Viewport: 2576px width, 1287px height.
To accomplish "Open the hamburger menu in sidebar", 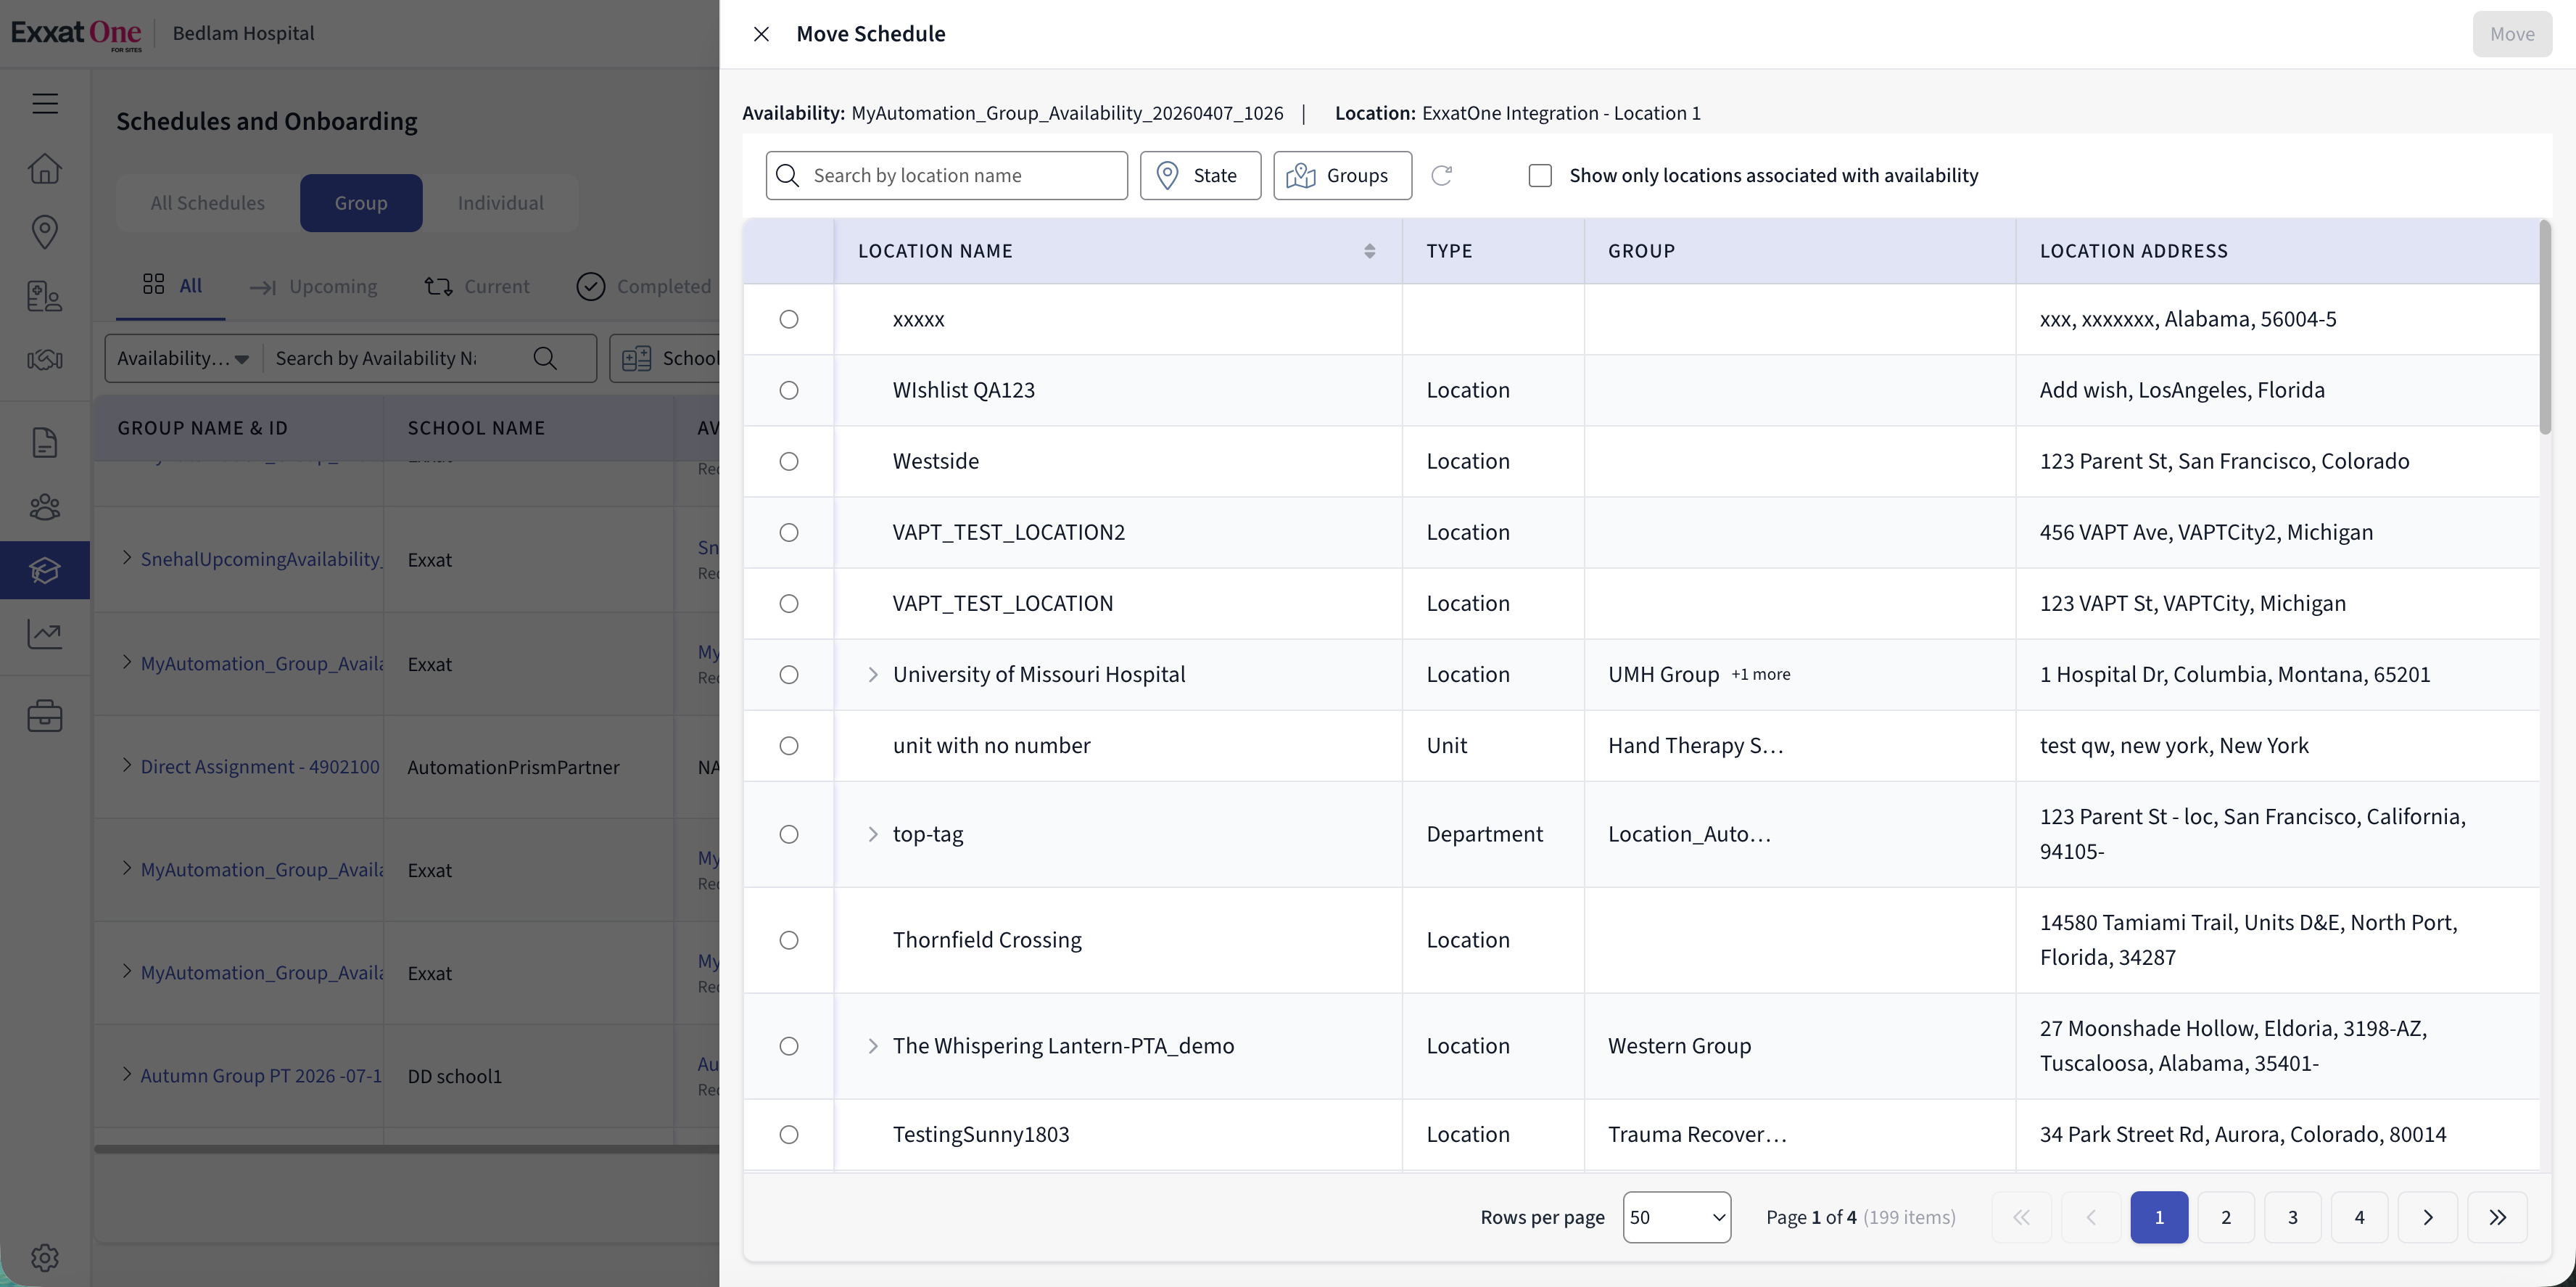I will [x=45, y=103].
